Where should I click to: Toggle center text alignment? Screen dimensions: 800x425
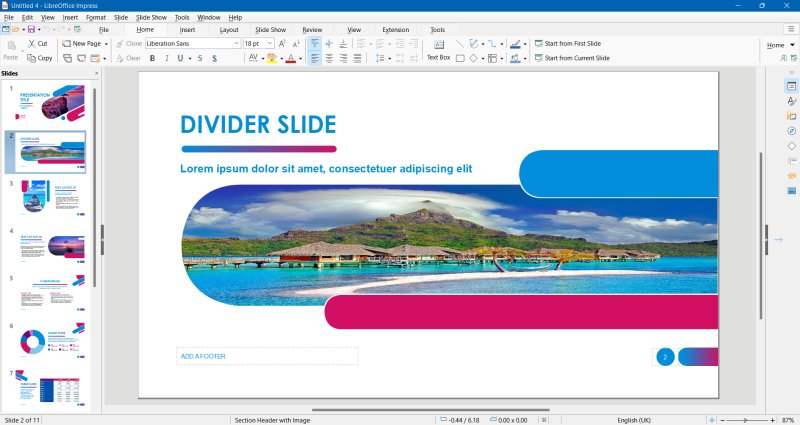click(x=329, y=58)
